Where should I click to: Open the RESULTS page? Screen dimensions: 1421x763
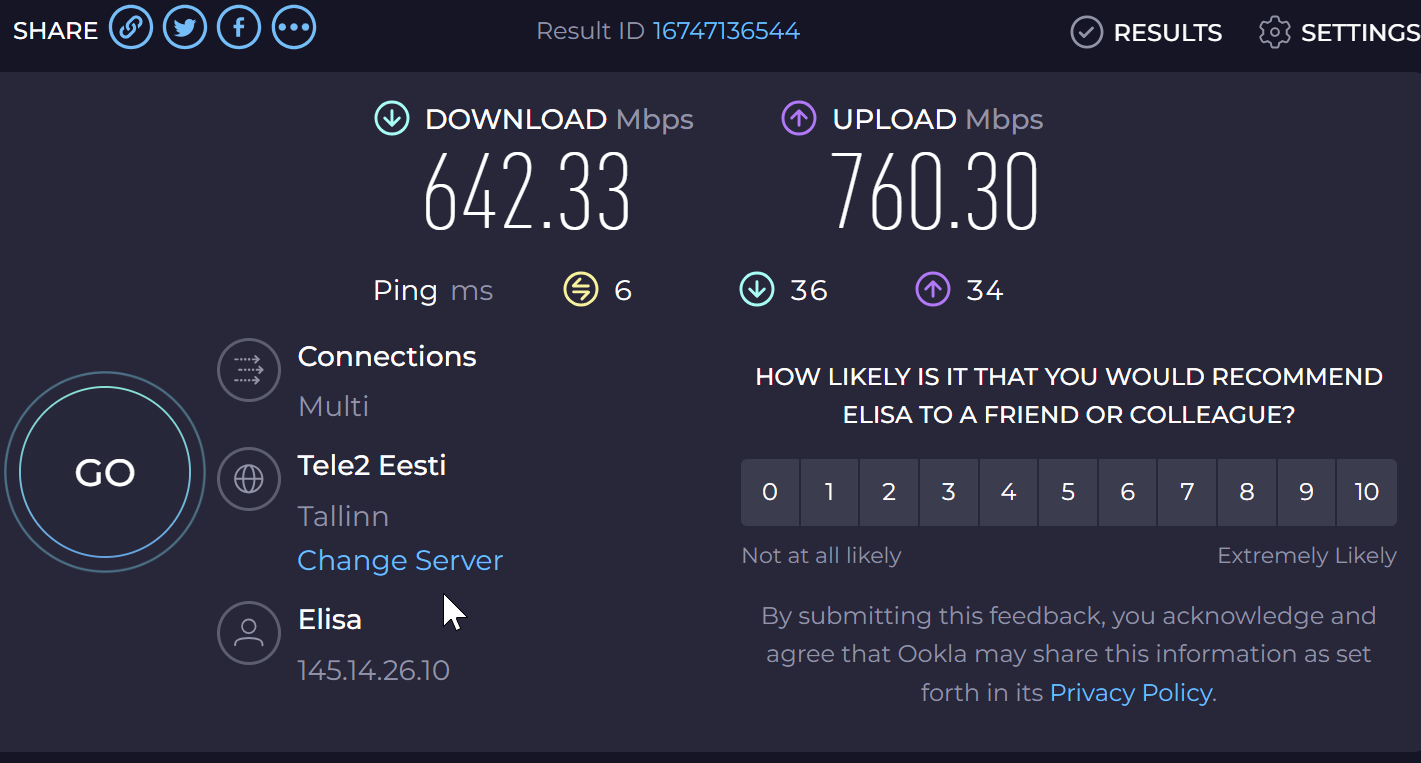click(x=1146, y=33)
